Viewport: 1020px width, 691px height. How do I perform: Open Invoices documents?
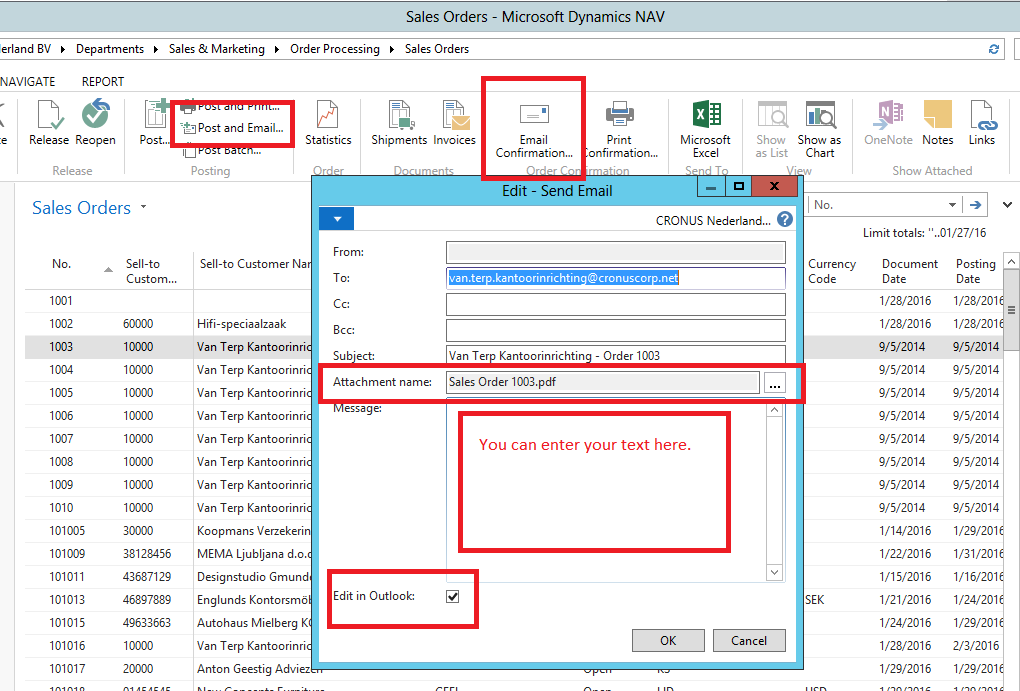coord(454,122)
